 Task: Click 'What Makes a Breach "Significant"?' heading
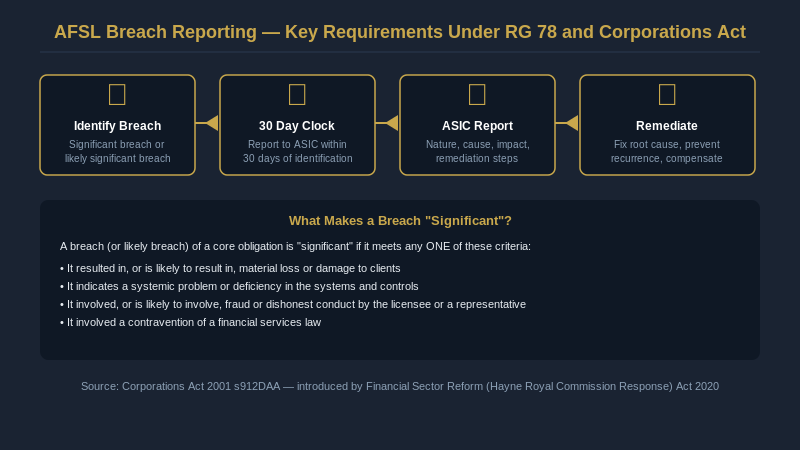[x=400, y=220]
